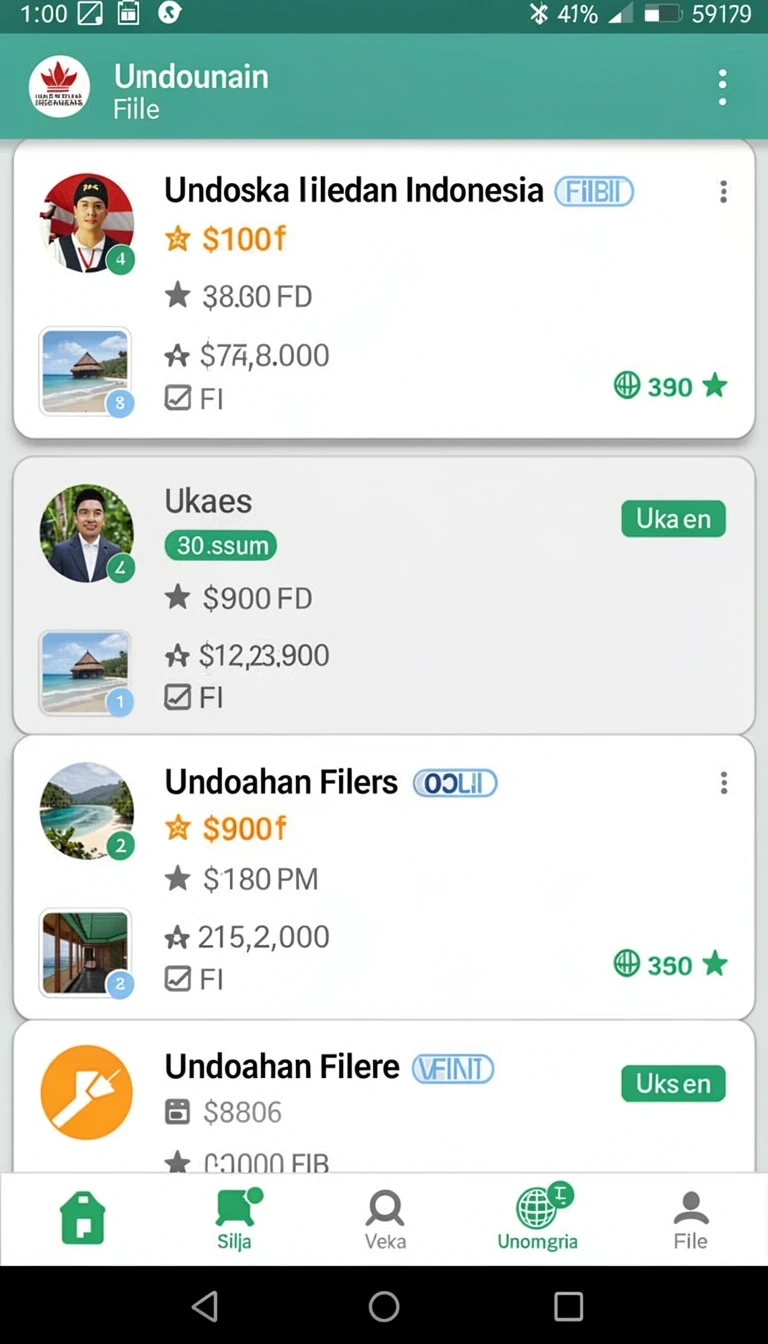
Task: Open the three-dot menu in the header bar
Action: tap(722, 88)
